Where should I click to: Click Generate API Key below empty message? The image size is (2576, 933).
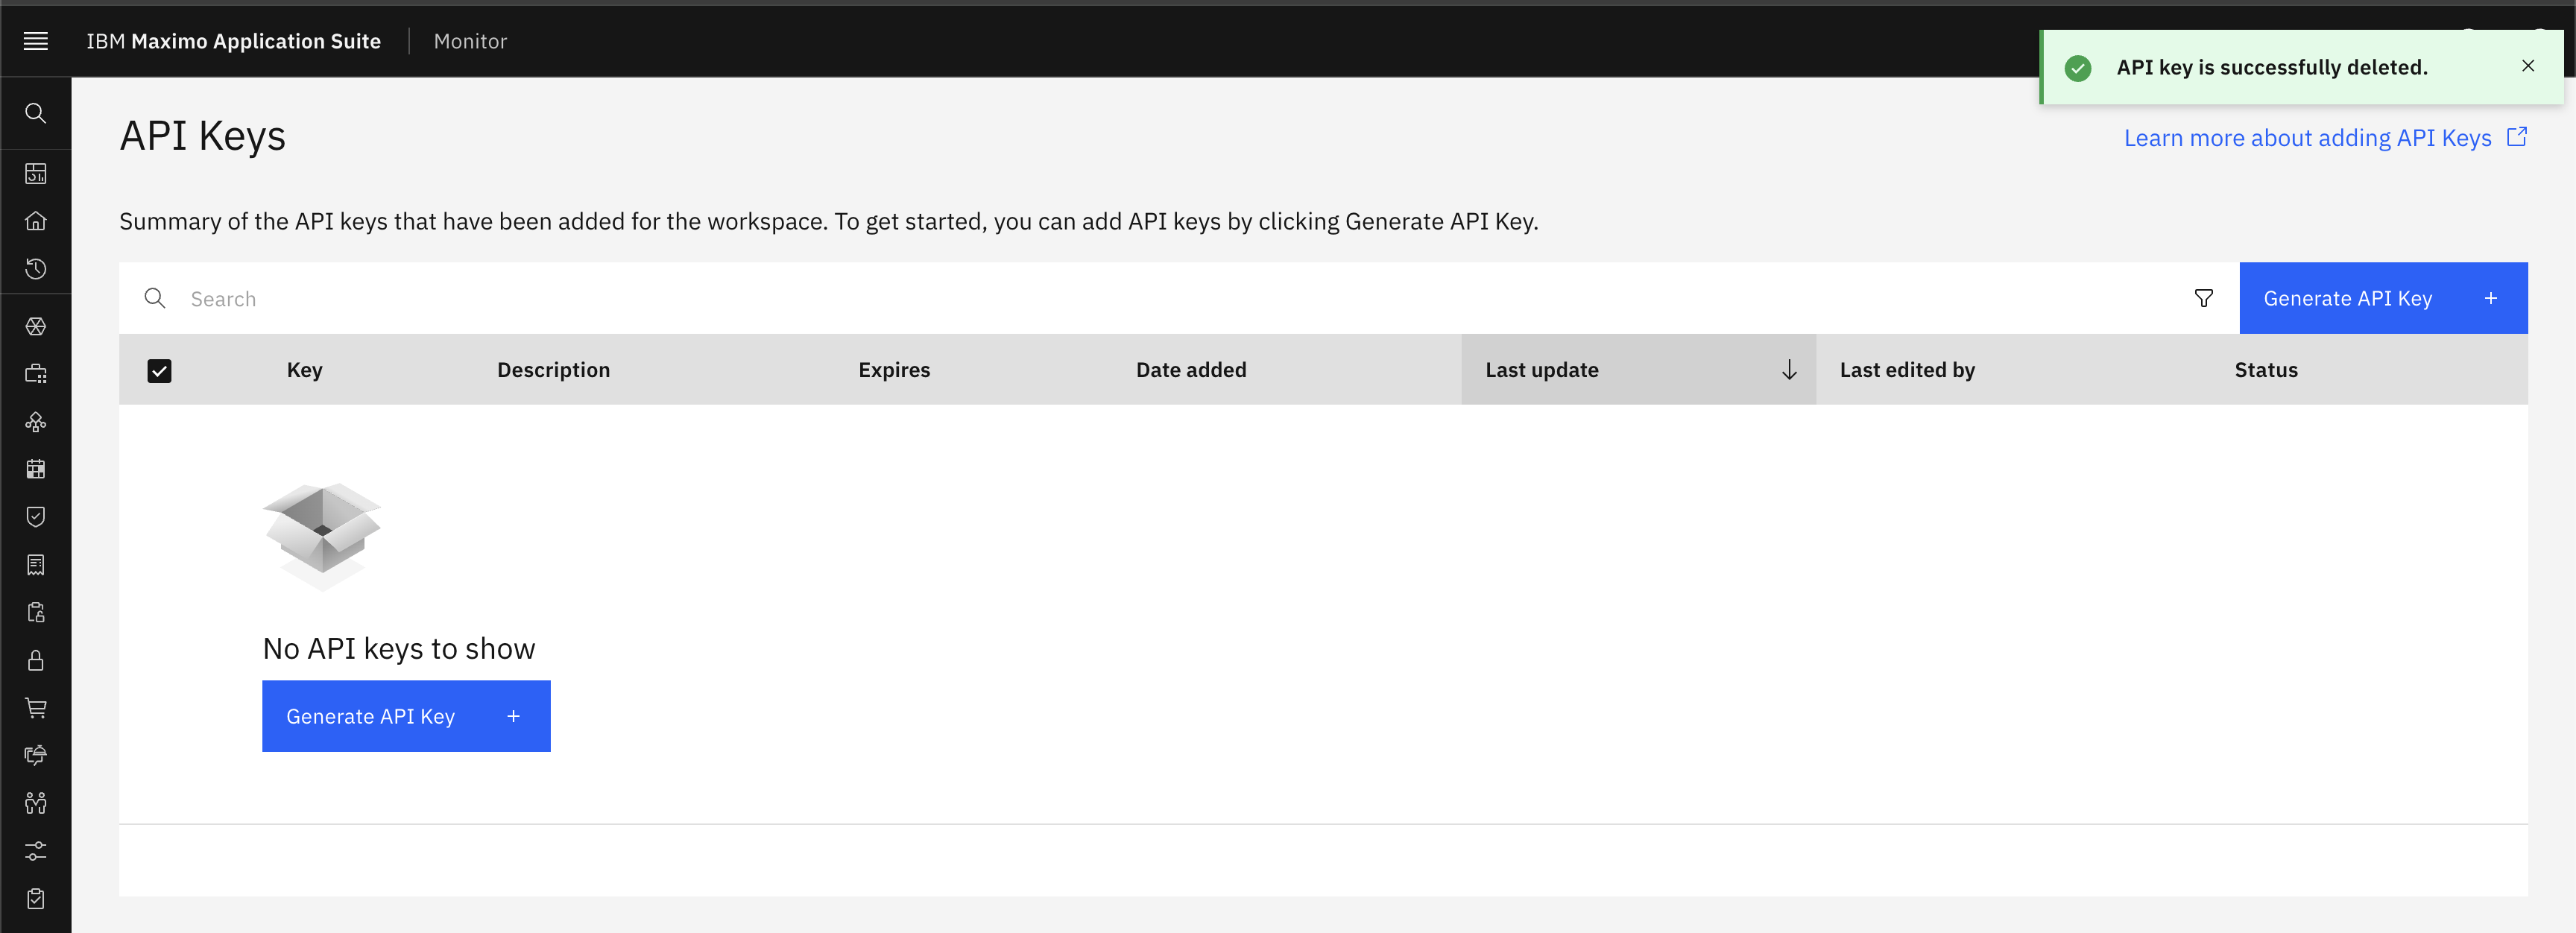406,716
